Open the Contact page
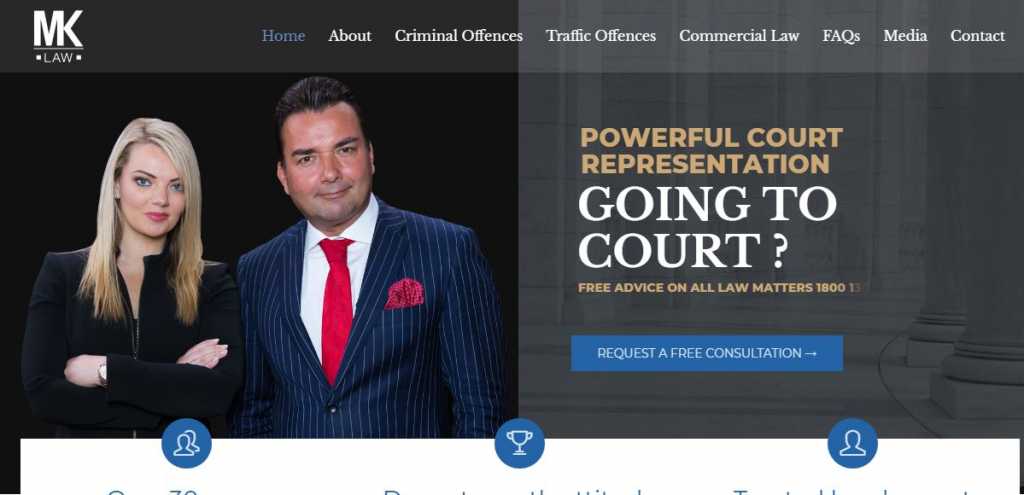This screenshot has width=1024, height=495. tap(978, 36)
